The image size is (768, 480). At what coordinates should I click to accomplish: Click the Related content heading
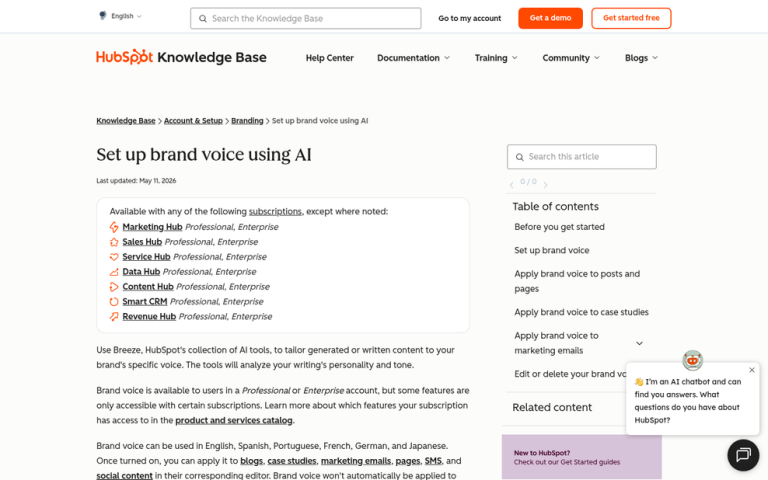552,408
